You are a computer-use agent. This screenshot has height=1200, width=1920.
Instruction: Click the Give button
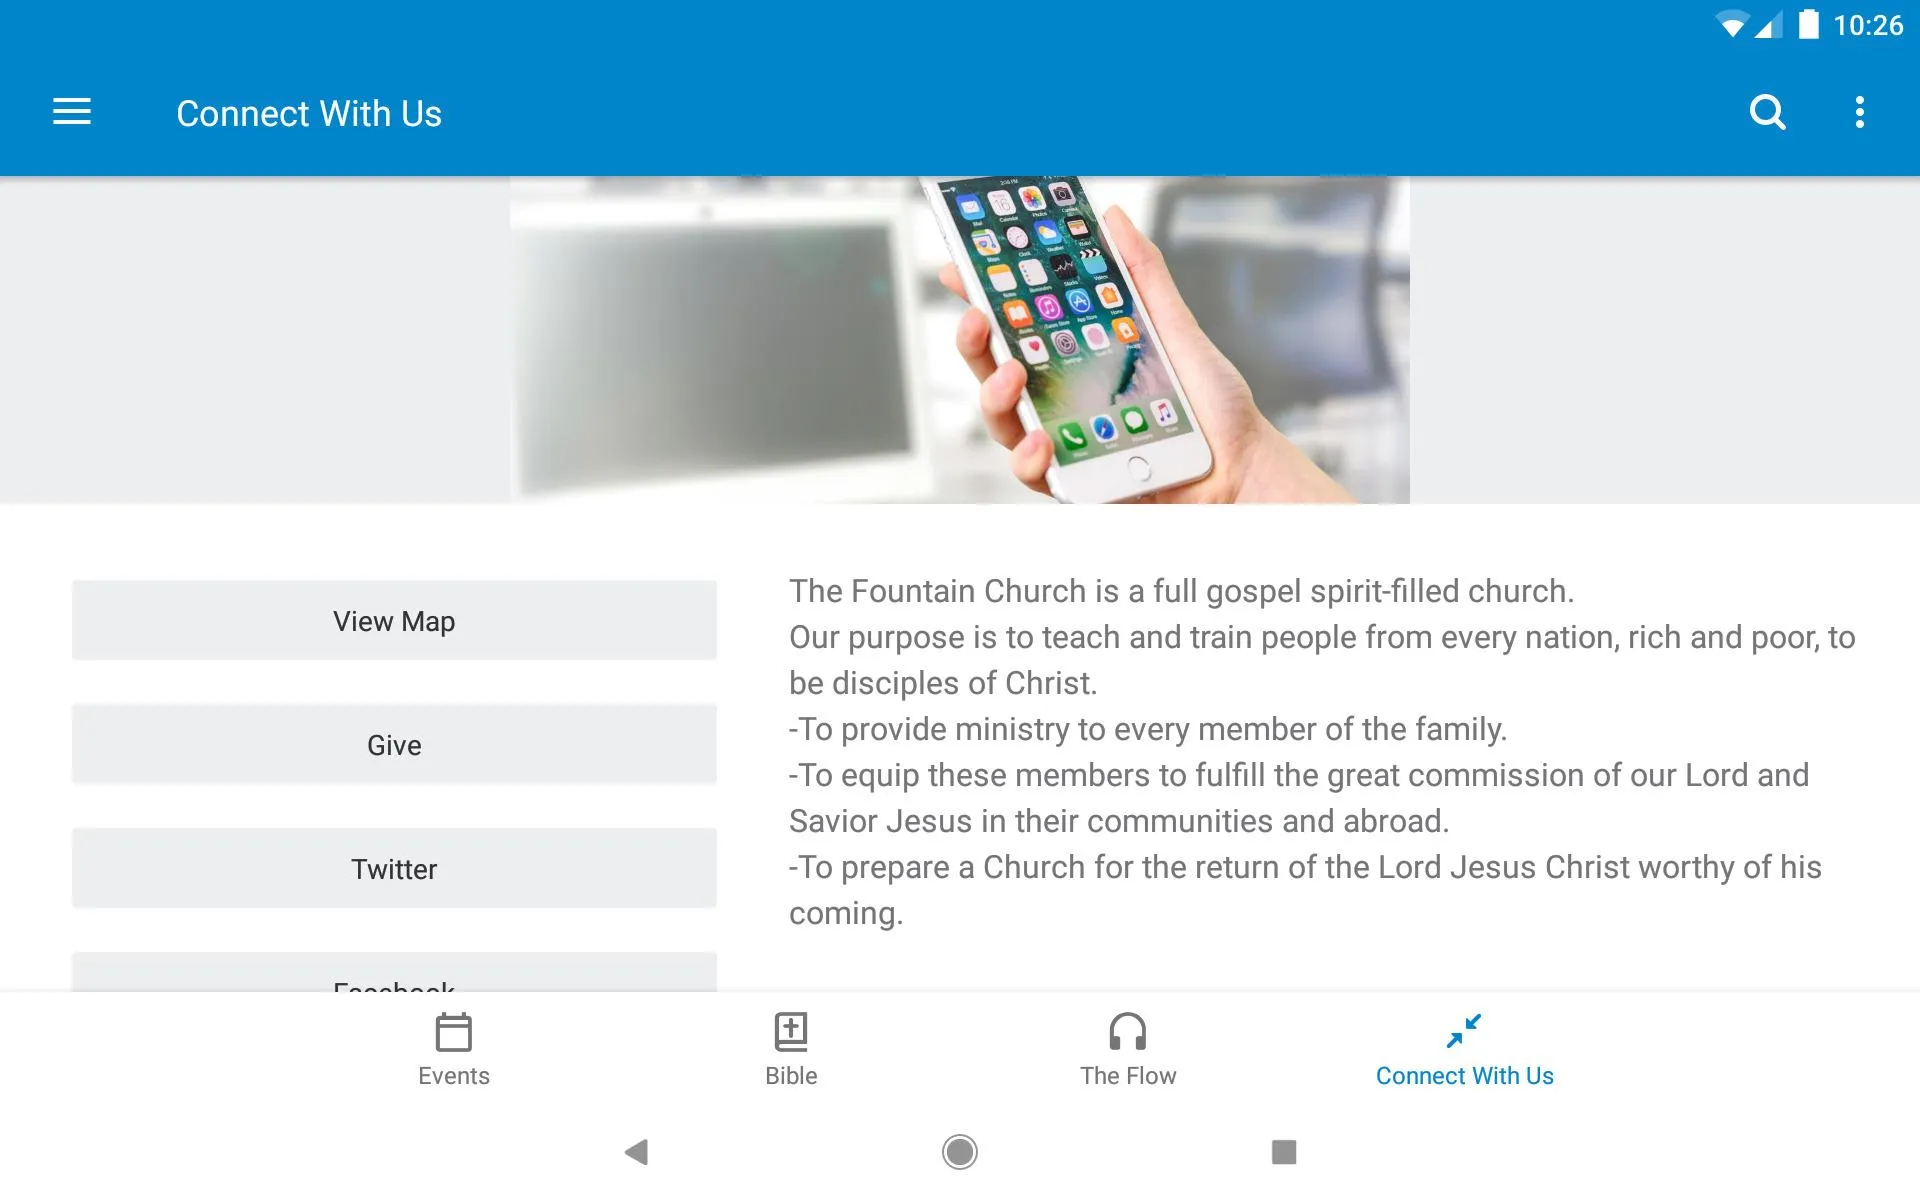tap(394, 744)
